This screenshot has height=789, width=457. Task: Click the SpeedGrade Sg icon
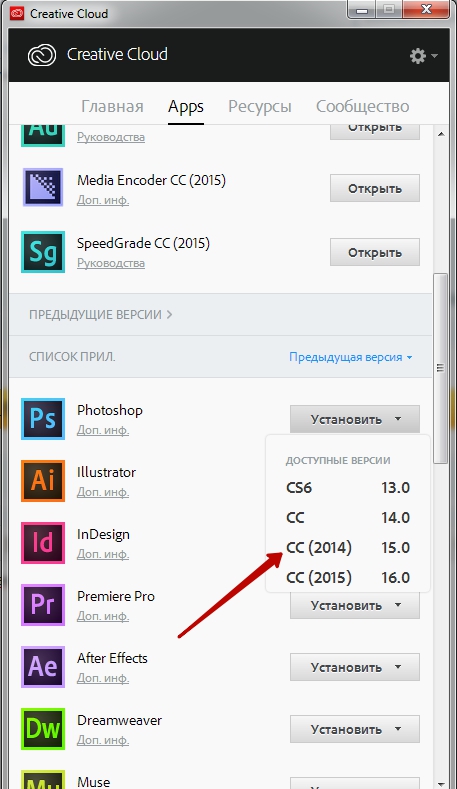pos(43,252)
